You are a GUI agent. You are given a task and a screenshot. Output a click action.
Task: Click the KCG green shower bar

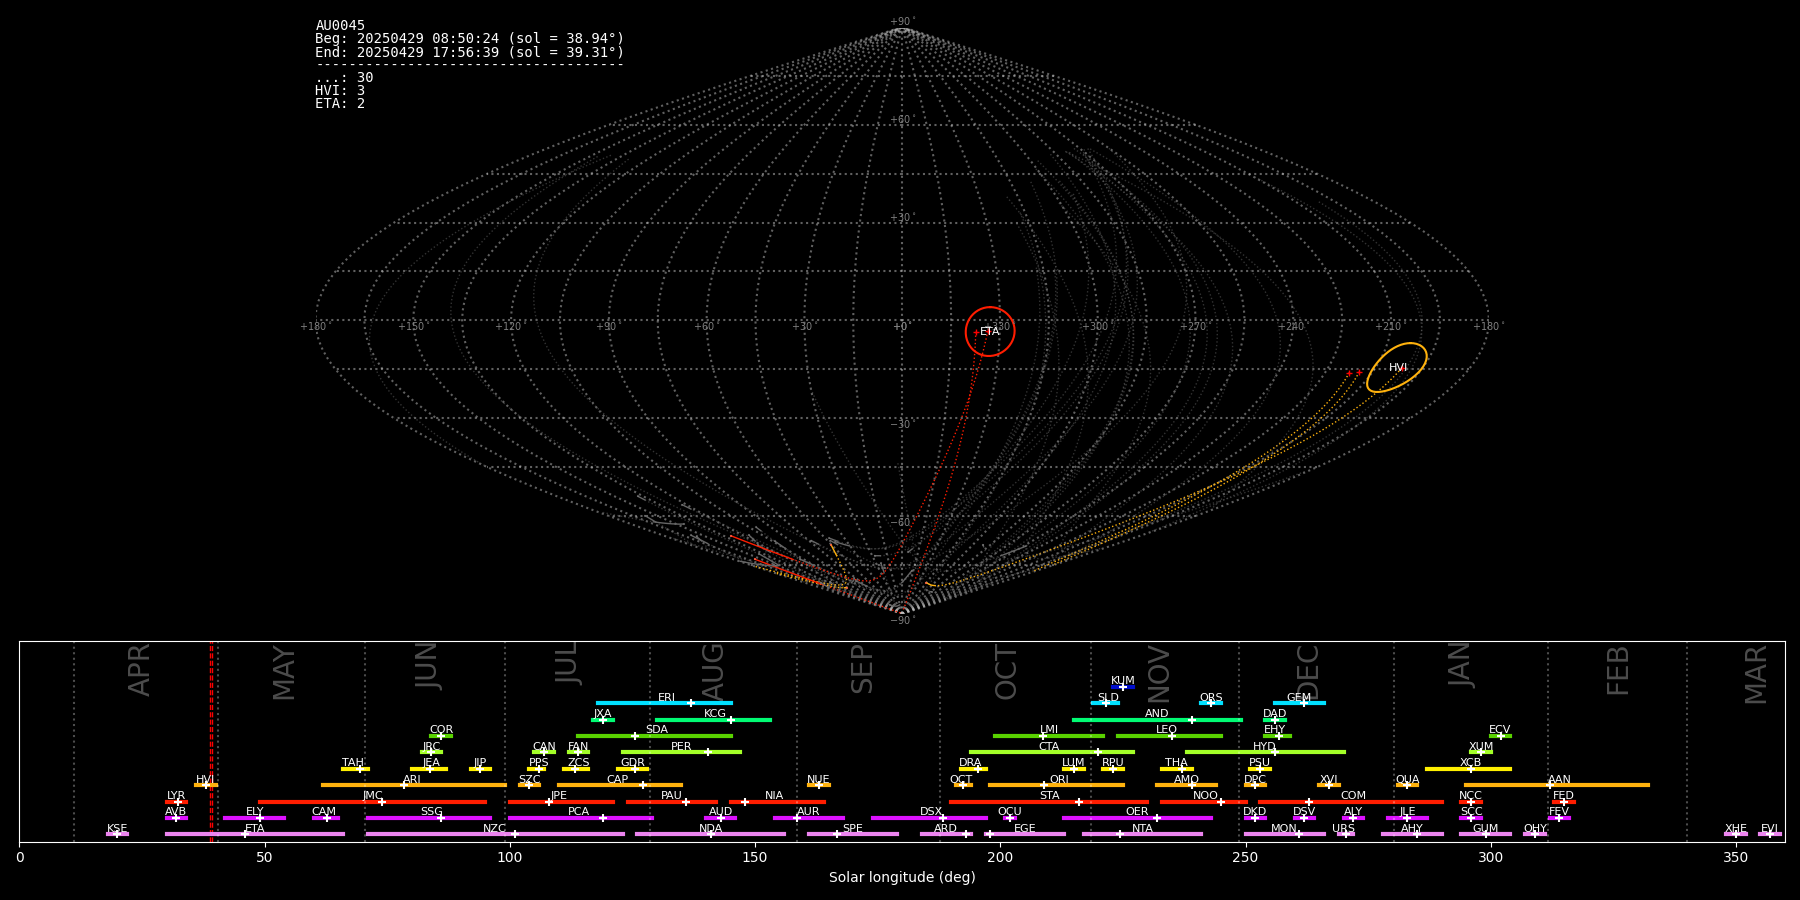point(713,719)
